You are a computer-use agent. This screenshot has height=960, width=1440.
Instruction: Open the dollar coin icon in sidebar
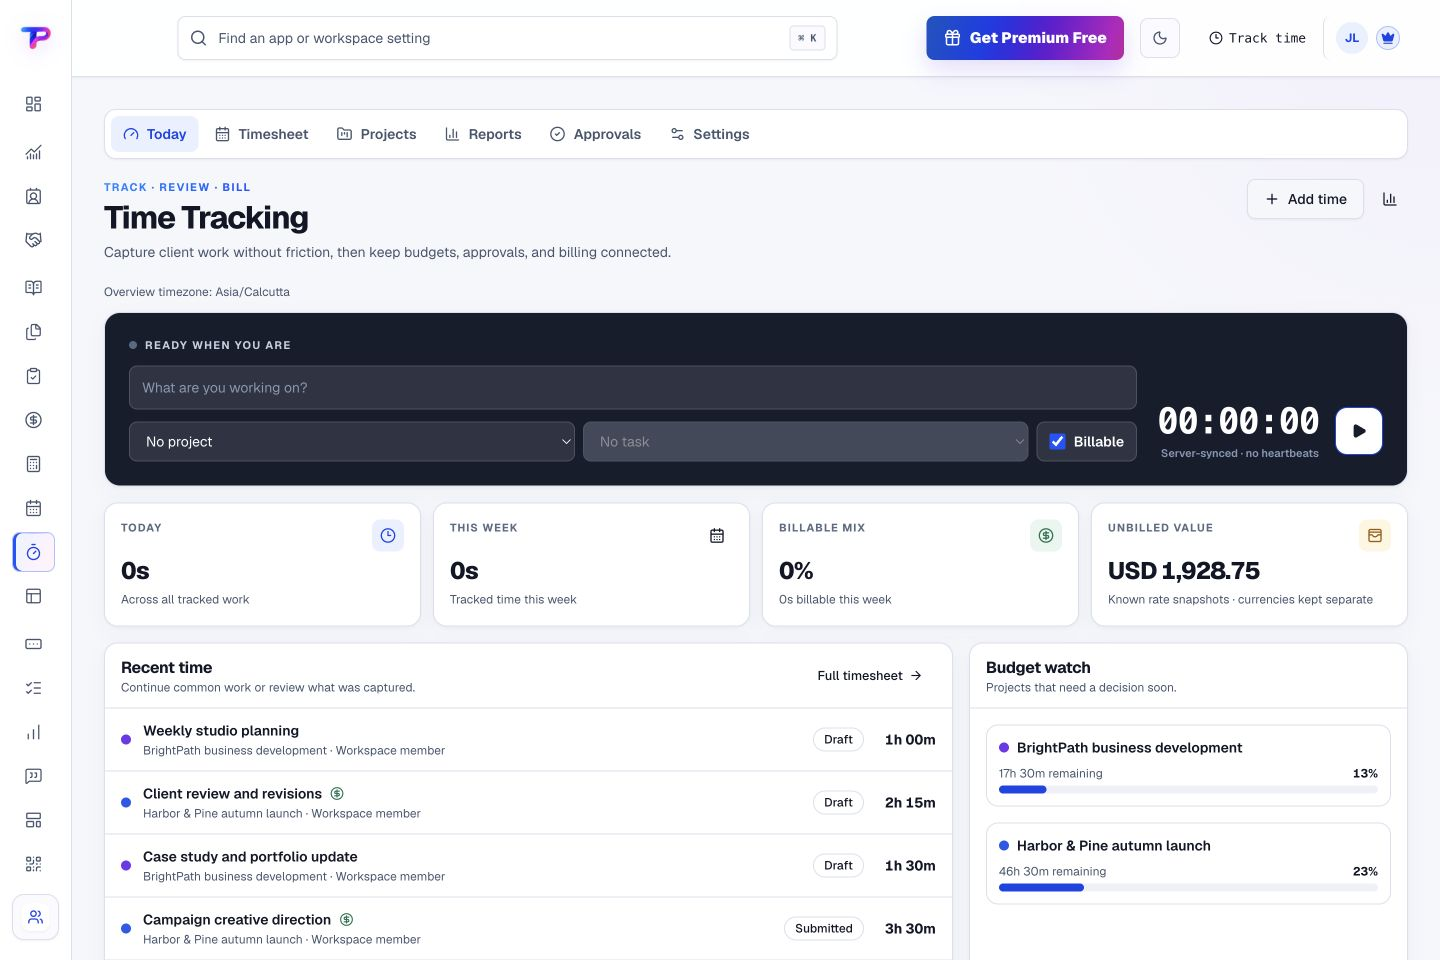(33, 420)
